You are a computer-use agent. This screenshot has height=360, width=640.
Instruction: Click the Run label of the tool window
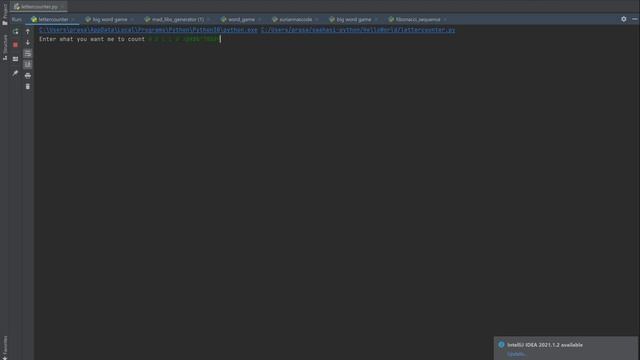(17, 19)
